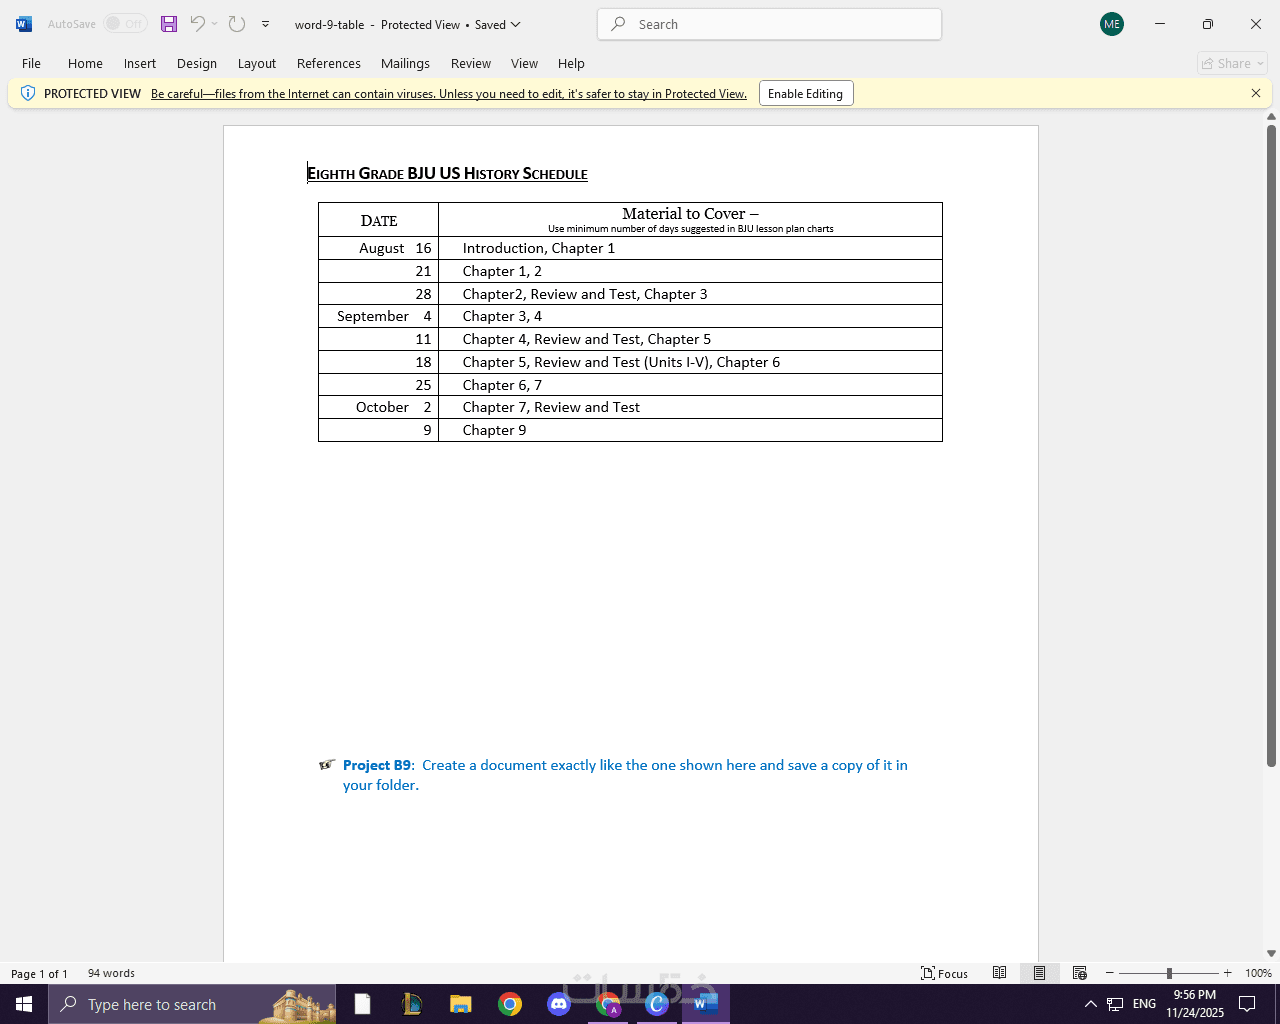Viewport: 1280px width, 1024px height.
Task: Show hidden system tray icons
Action: (1091, 1004)
